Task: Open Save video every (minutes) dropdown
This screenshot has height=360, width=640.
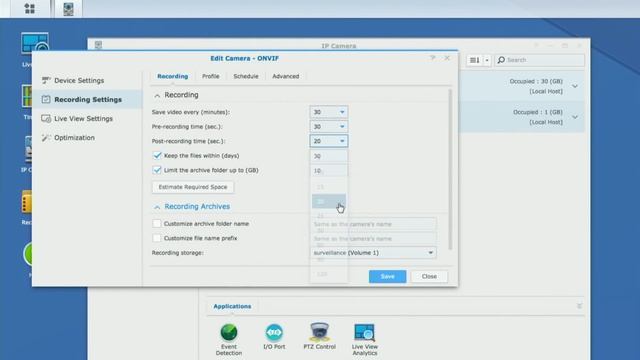Action: (x=329, y=112)
